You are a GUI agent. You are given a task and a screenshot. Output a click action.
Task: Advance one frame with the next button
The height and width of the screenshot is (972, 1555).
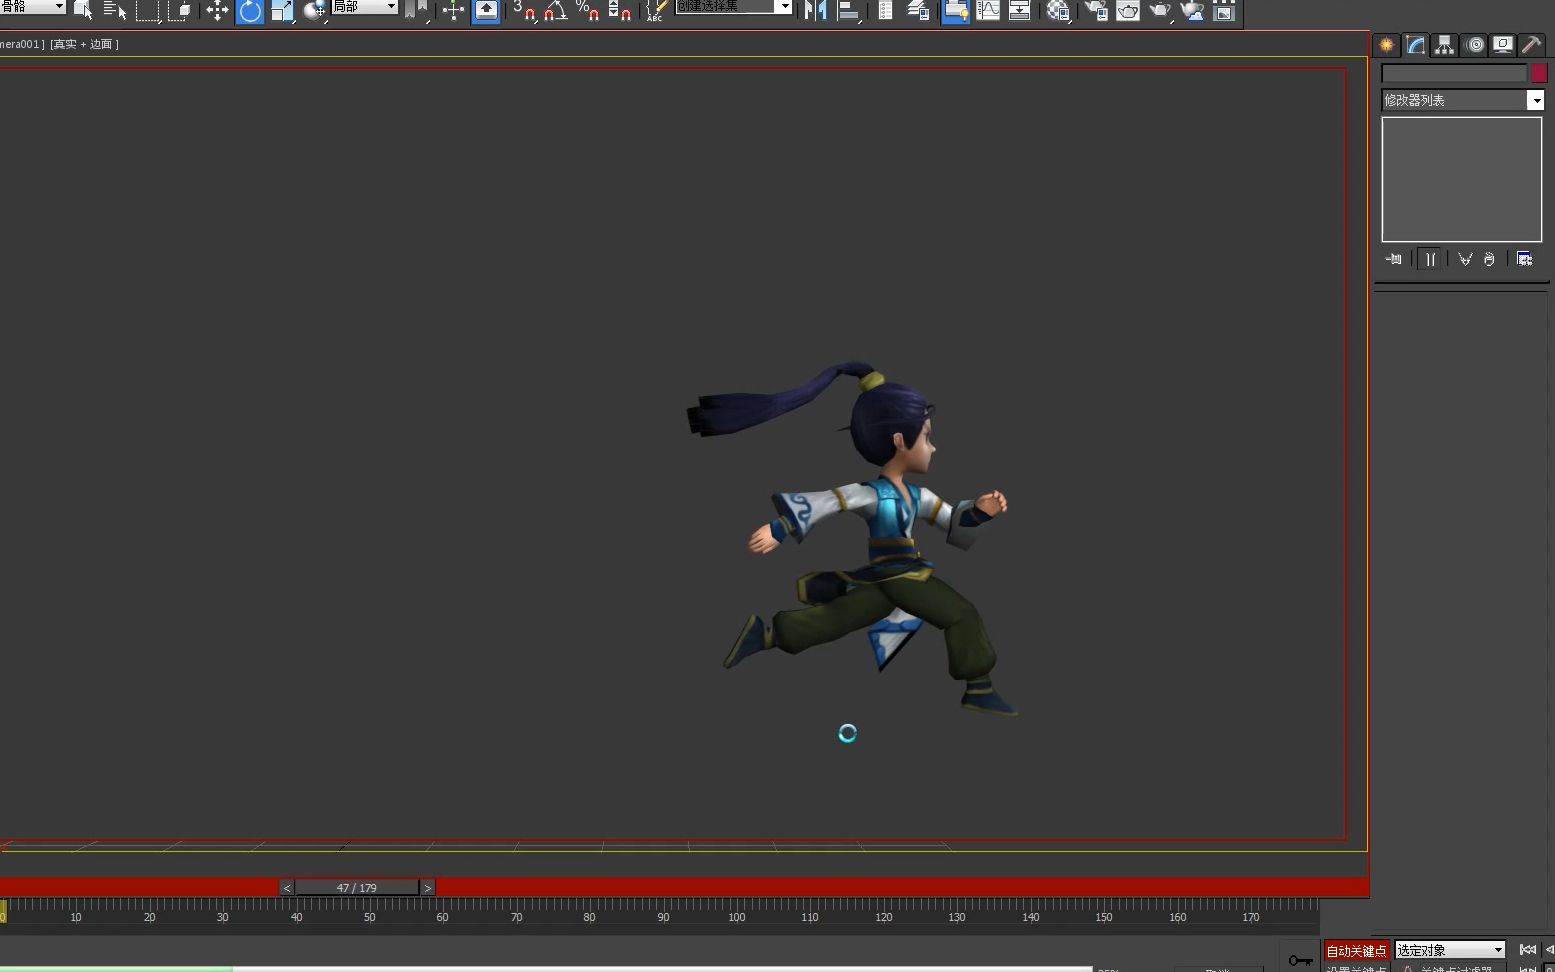[x=427, y=887]
